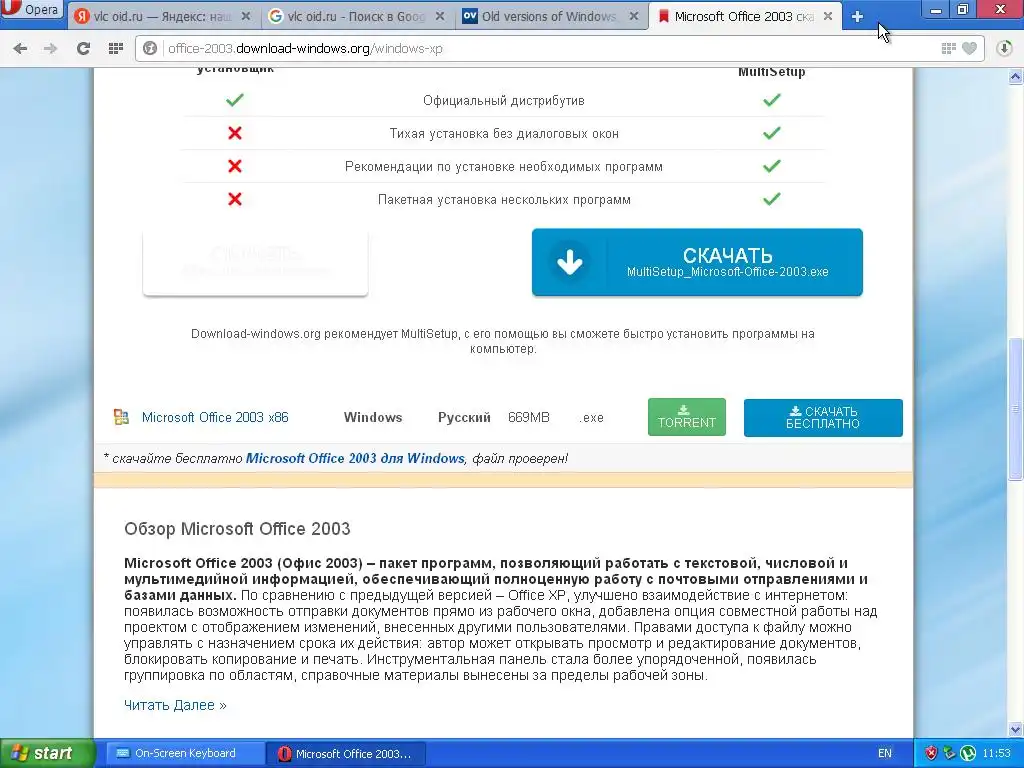Switch to On-Screen Keyboard taskbar item

click(x=184, y=753)
